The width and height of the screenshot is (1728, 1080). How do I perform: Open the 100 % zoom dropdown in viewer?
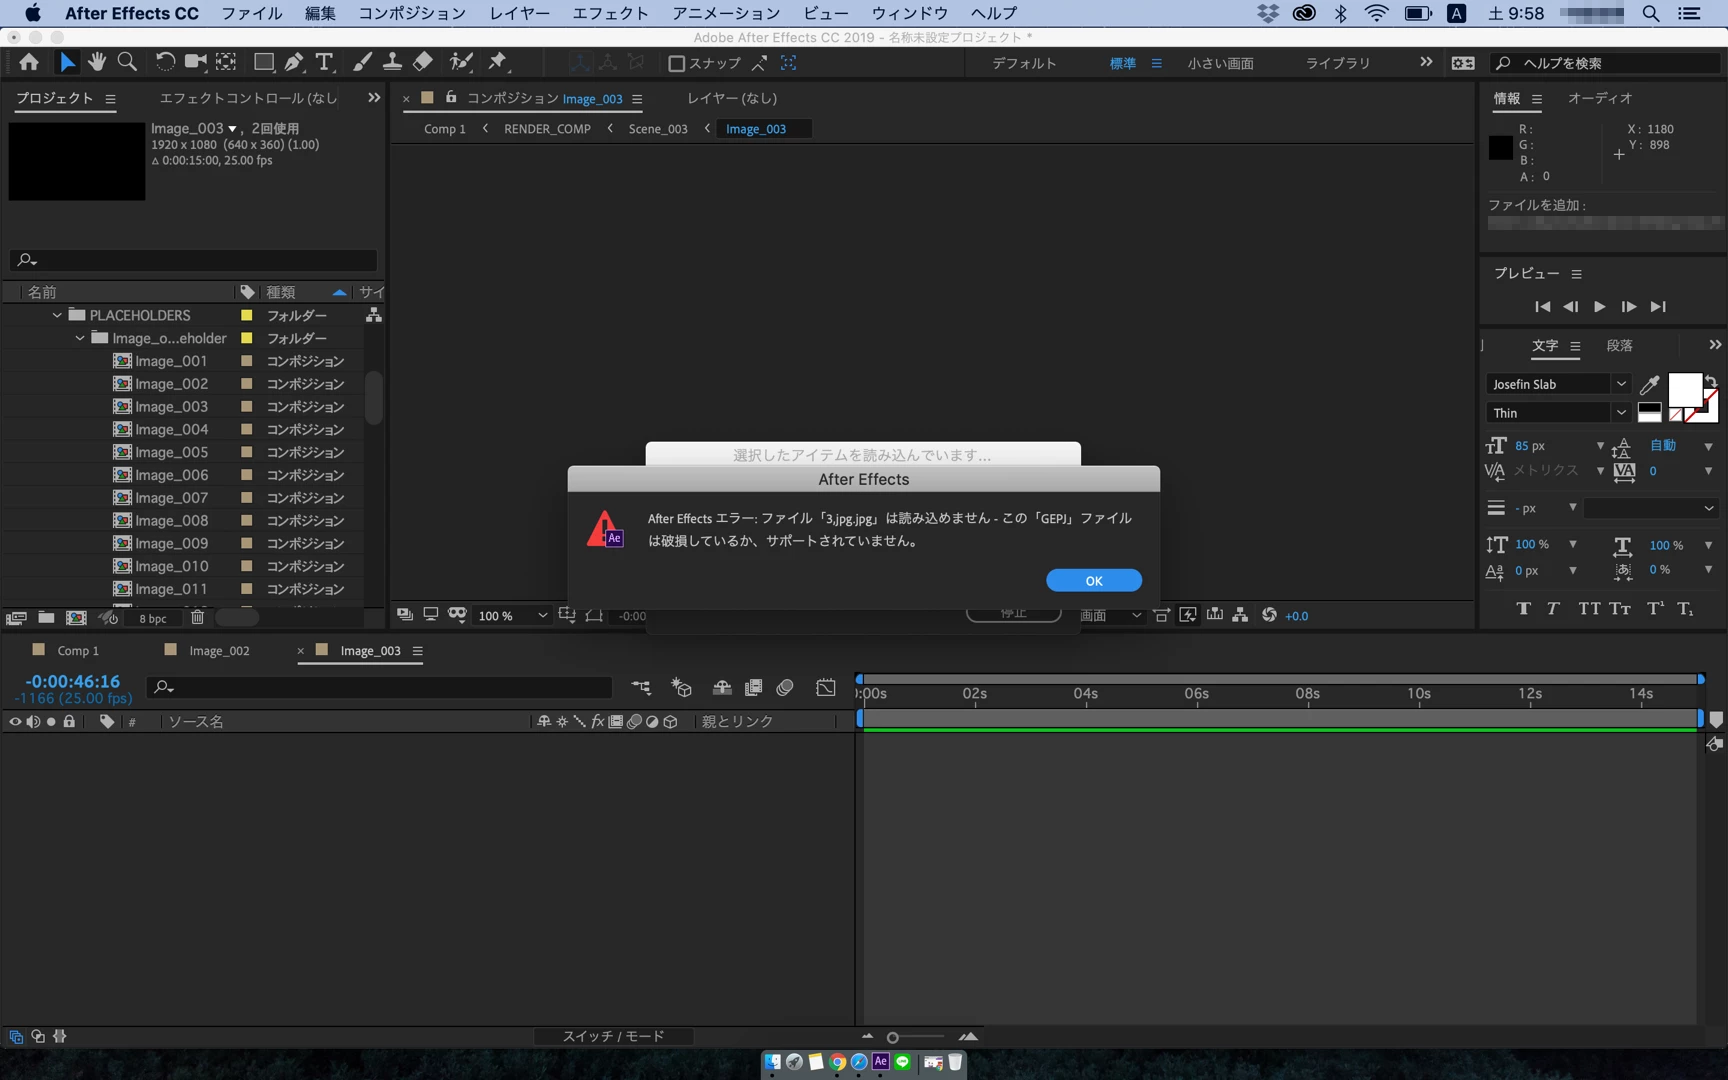pos(512,616)
